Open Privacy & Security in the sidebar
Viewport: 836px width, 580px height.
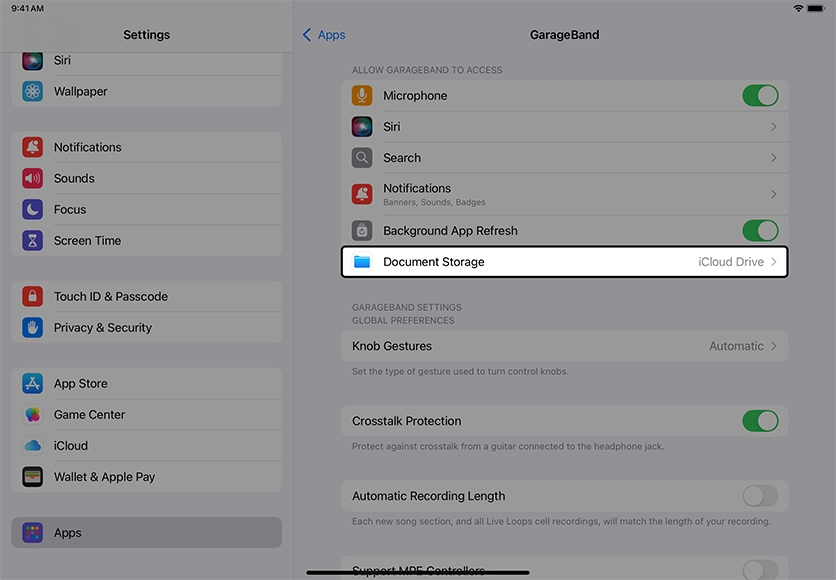pos(103,328)
